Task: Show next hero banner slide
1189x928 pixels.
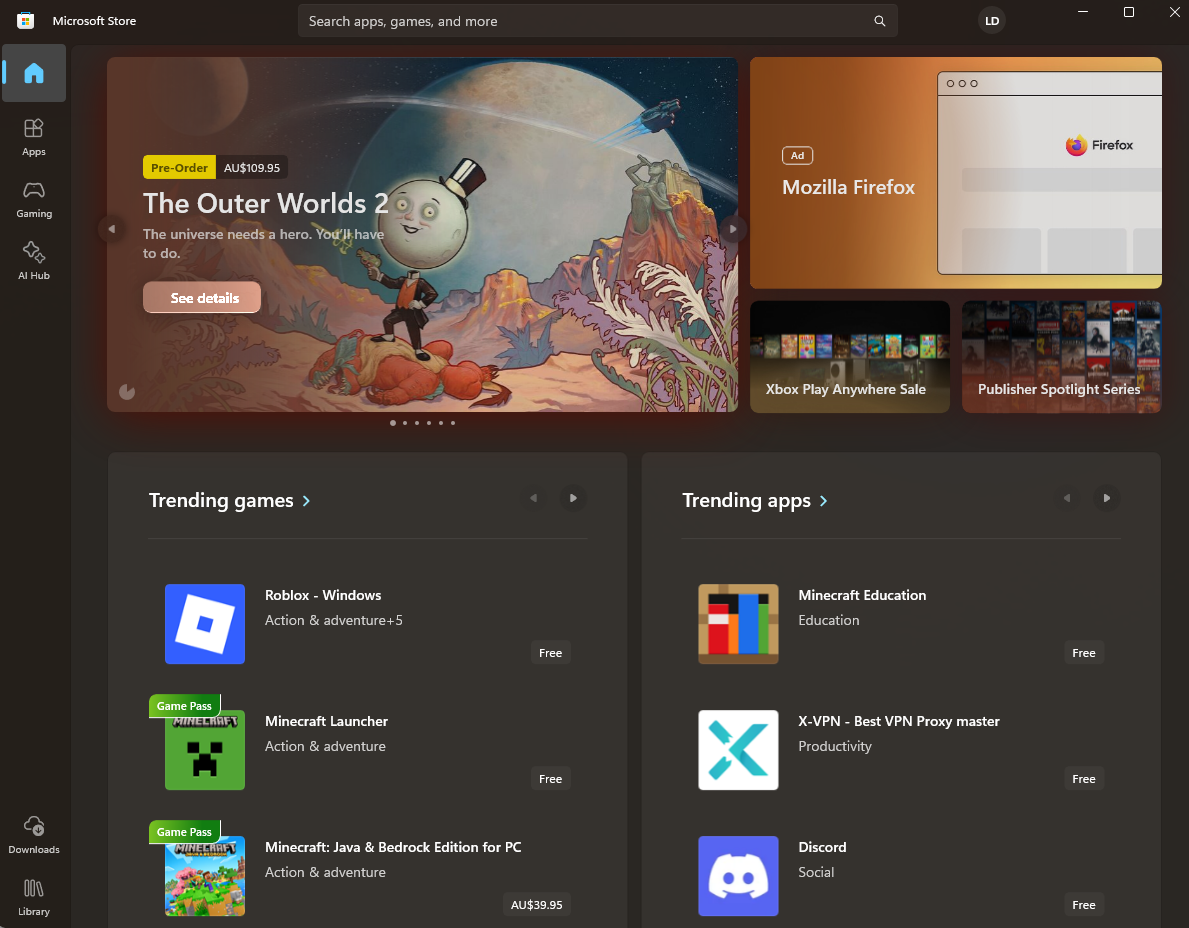Action: [x=733, y=230]
